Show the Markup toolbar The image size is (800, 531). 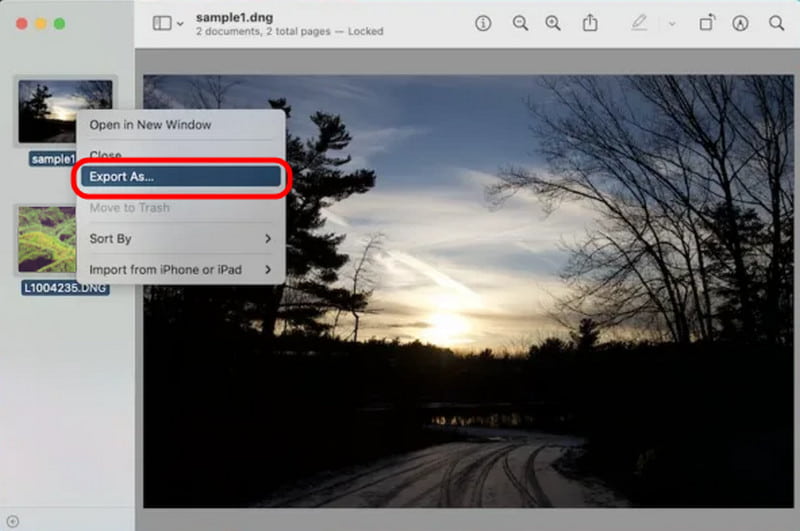[x=740, y=23]
